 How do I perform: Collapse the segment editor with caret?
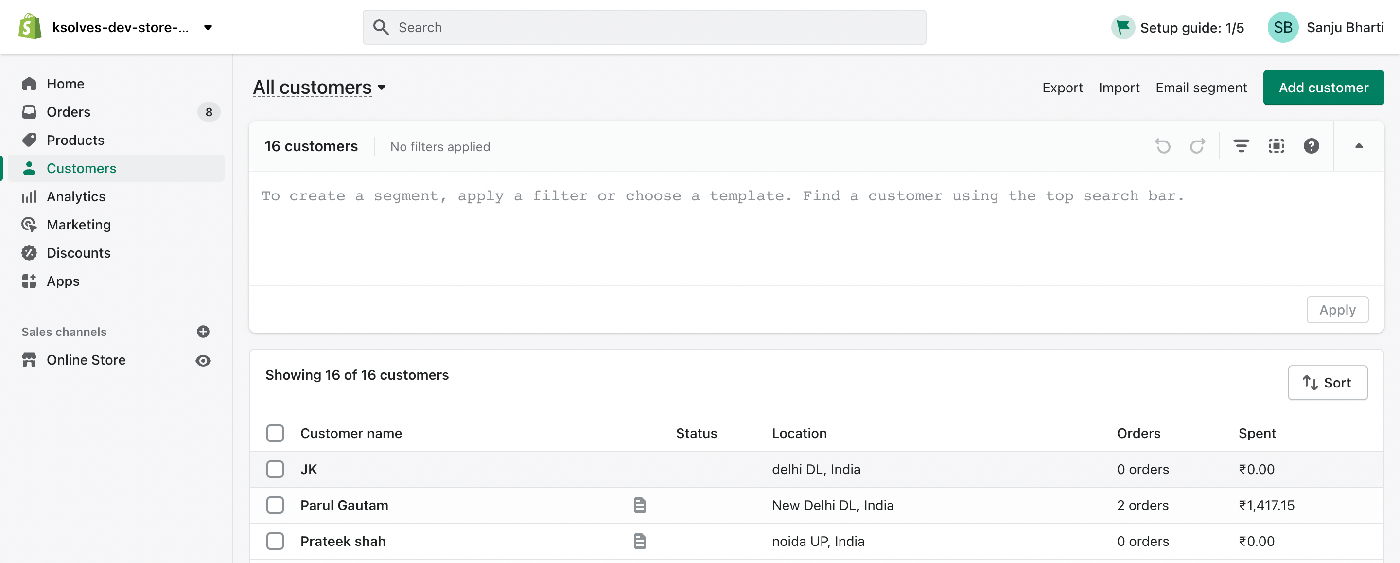(1359, 146)
